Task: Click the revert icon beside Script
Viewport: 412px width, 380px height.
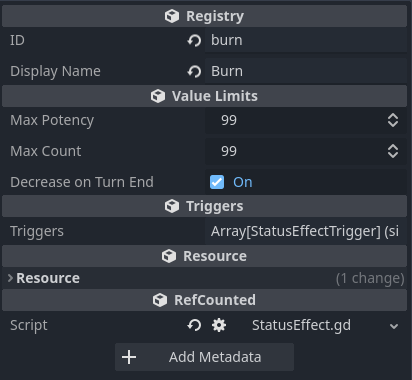Action: pos(194,325)
